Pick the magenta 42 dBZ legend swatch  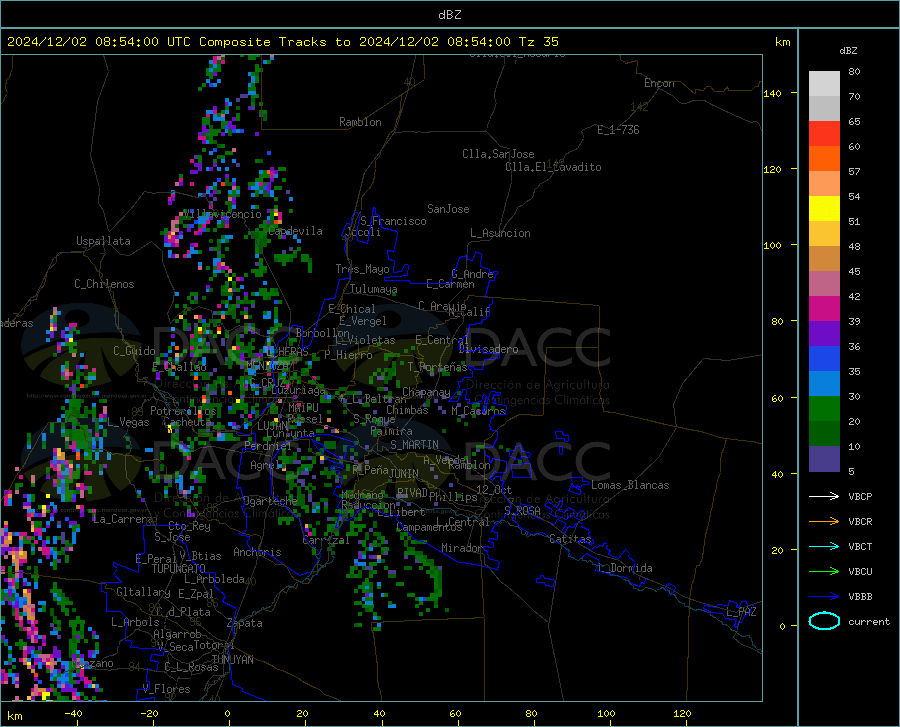tap(824, 309)
